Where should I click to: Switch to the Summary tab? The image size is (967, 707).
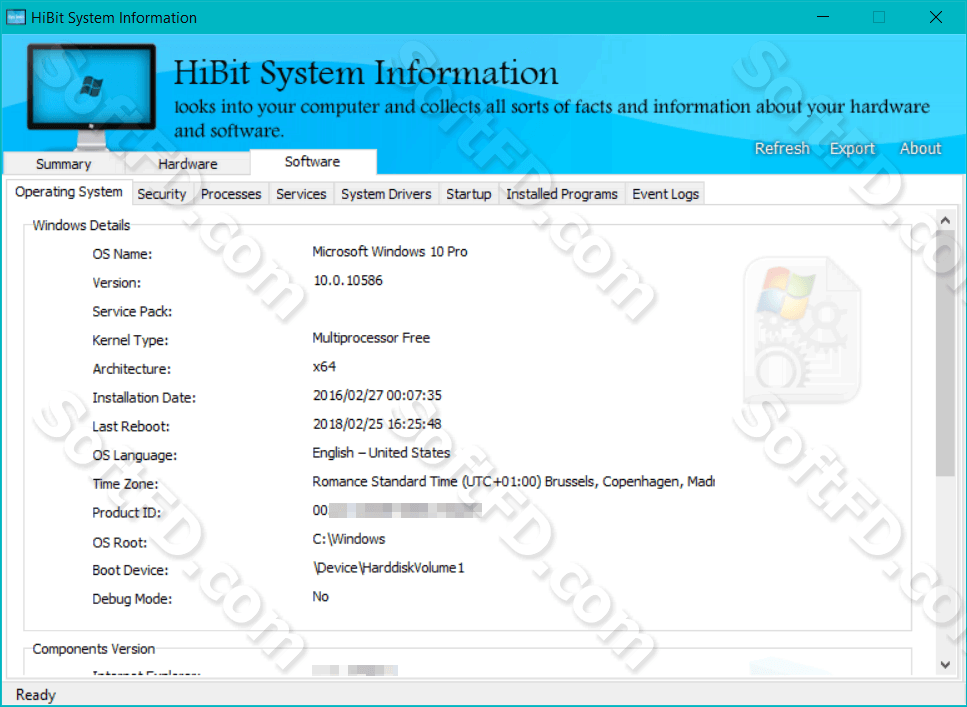pos(64,164)
